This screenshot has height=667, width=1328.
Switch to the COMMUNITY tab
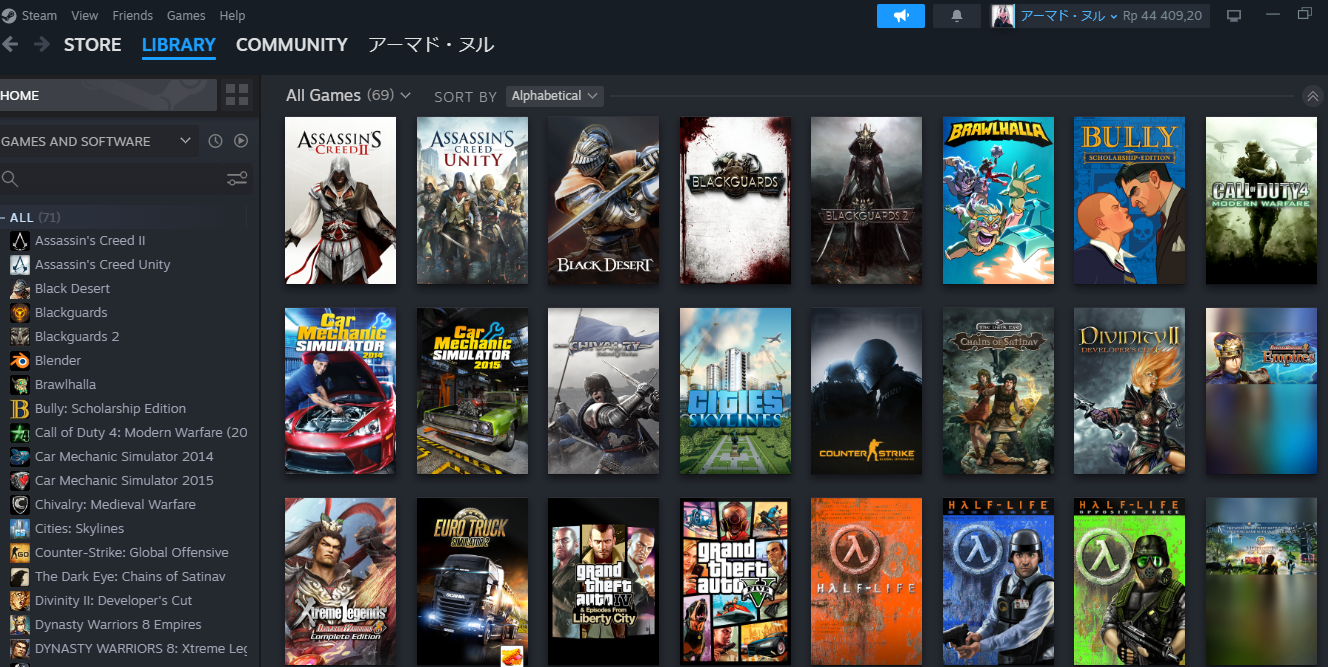[x=292, y=45]
